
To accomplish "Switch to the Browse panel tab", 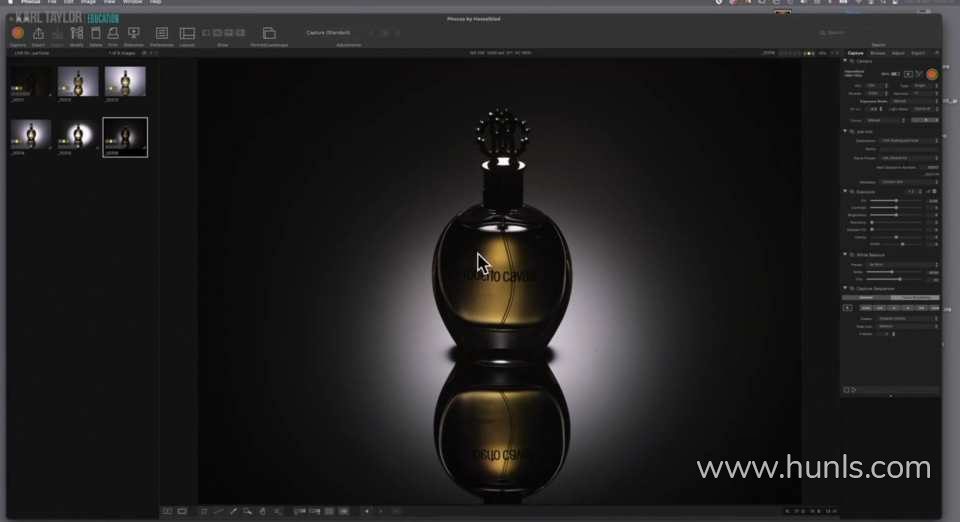I will click(877, 53).
